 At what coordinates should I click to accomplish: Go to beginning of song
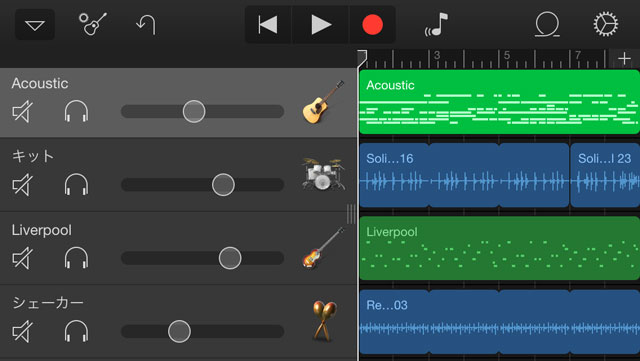[x=268, y=25]
